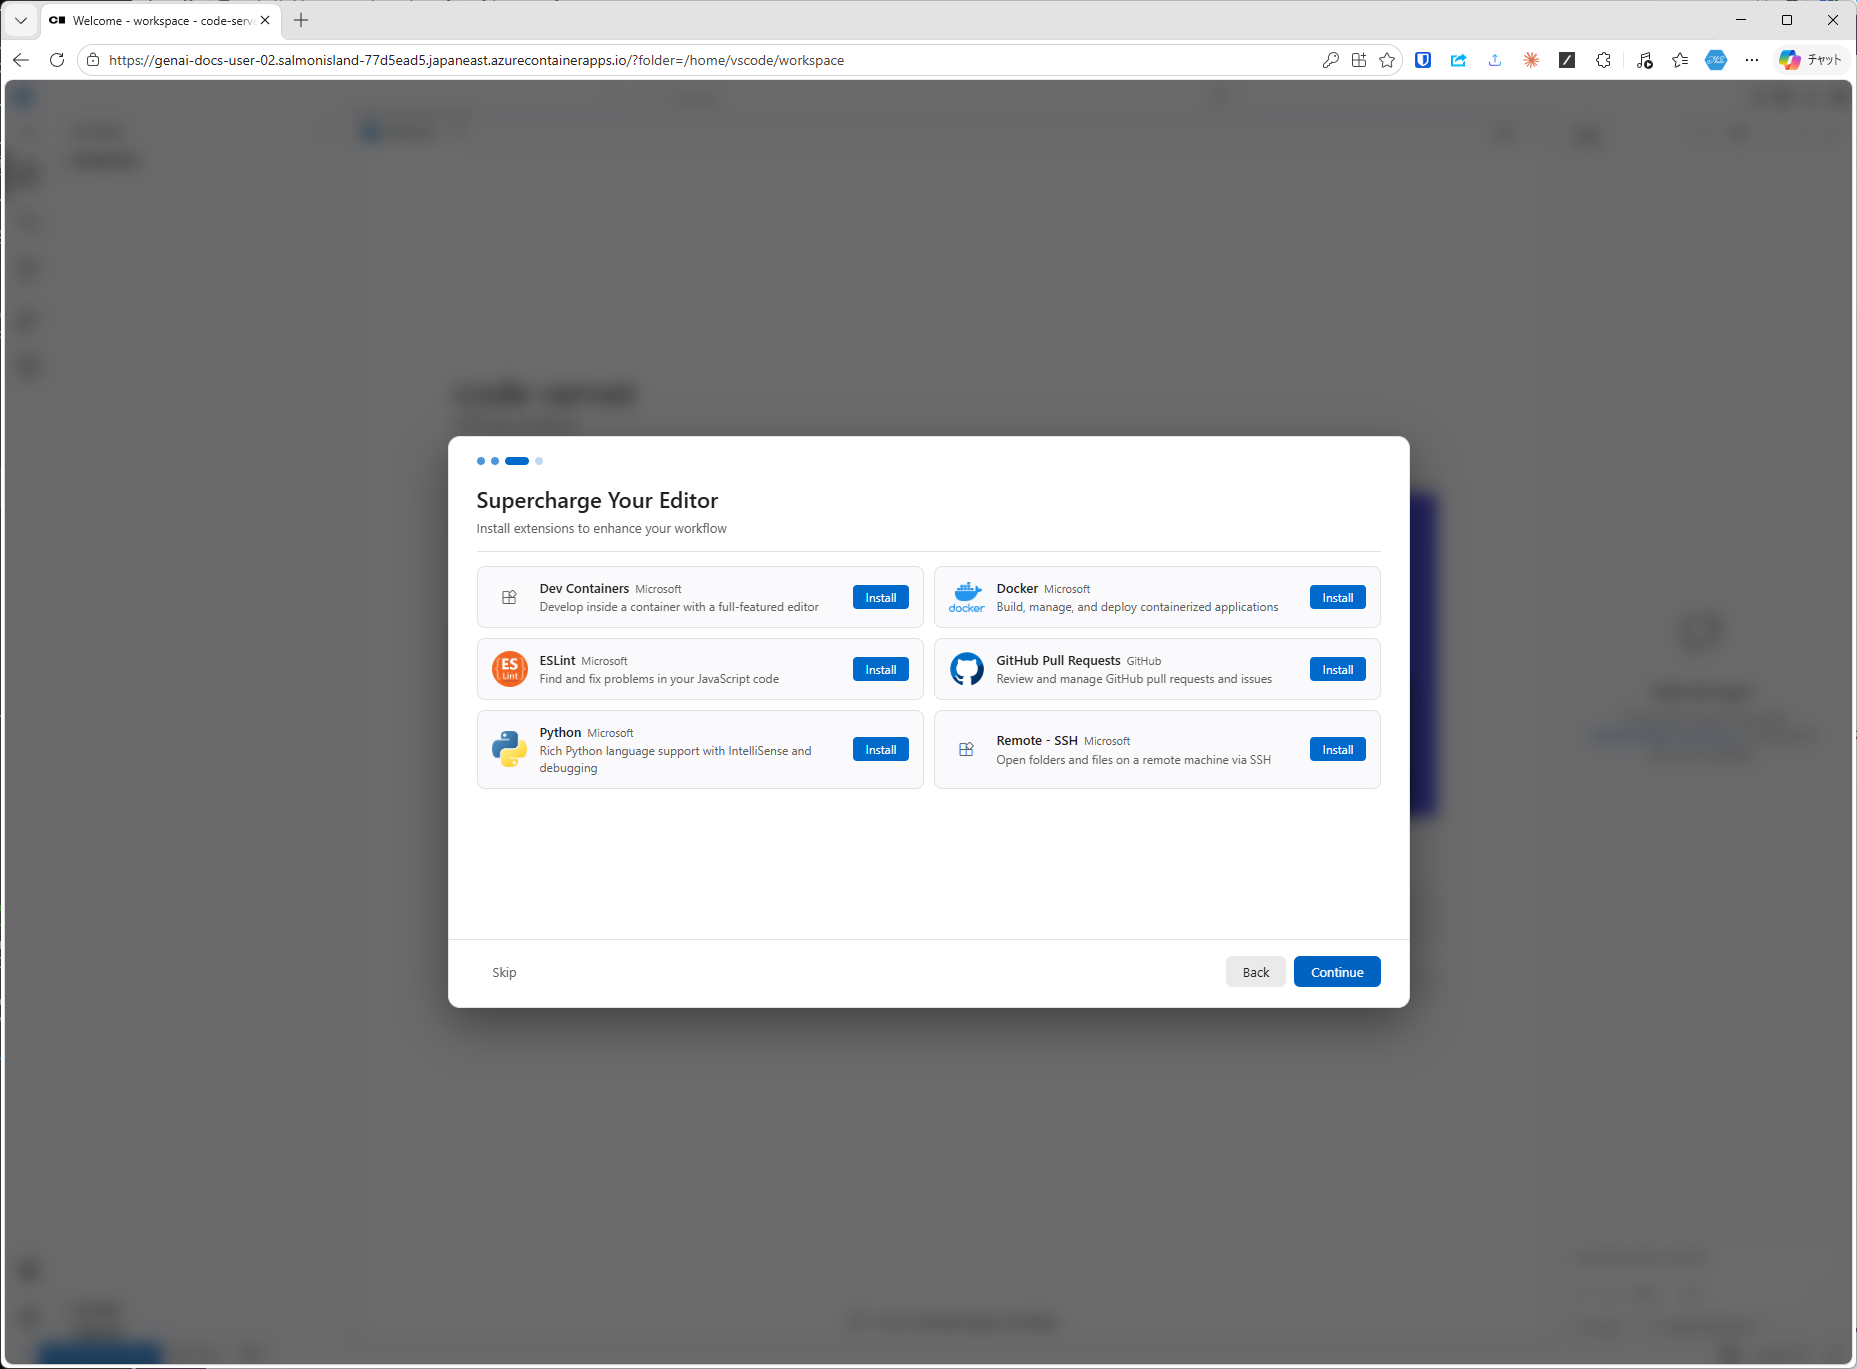Click the GitHub Pull Requests octocat icon

coord(966,669)
